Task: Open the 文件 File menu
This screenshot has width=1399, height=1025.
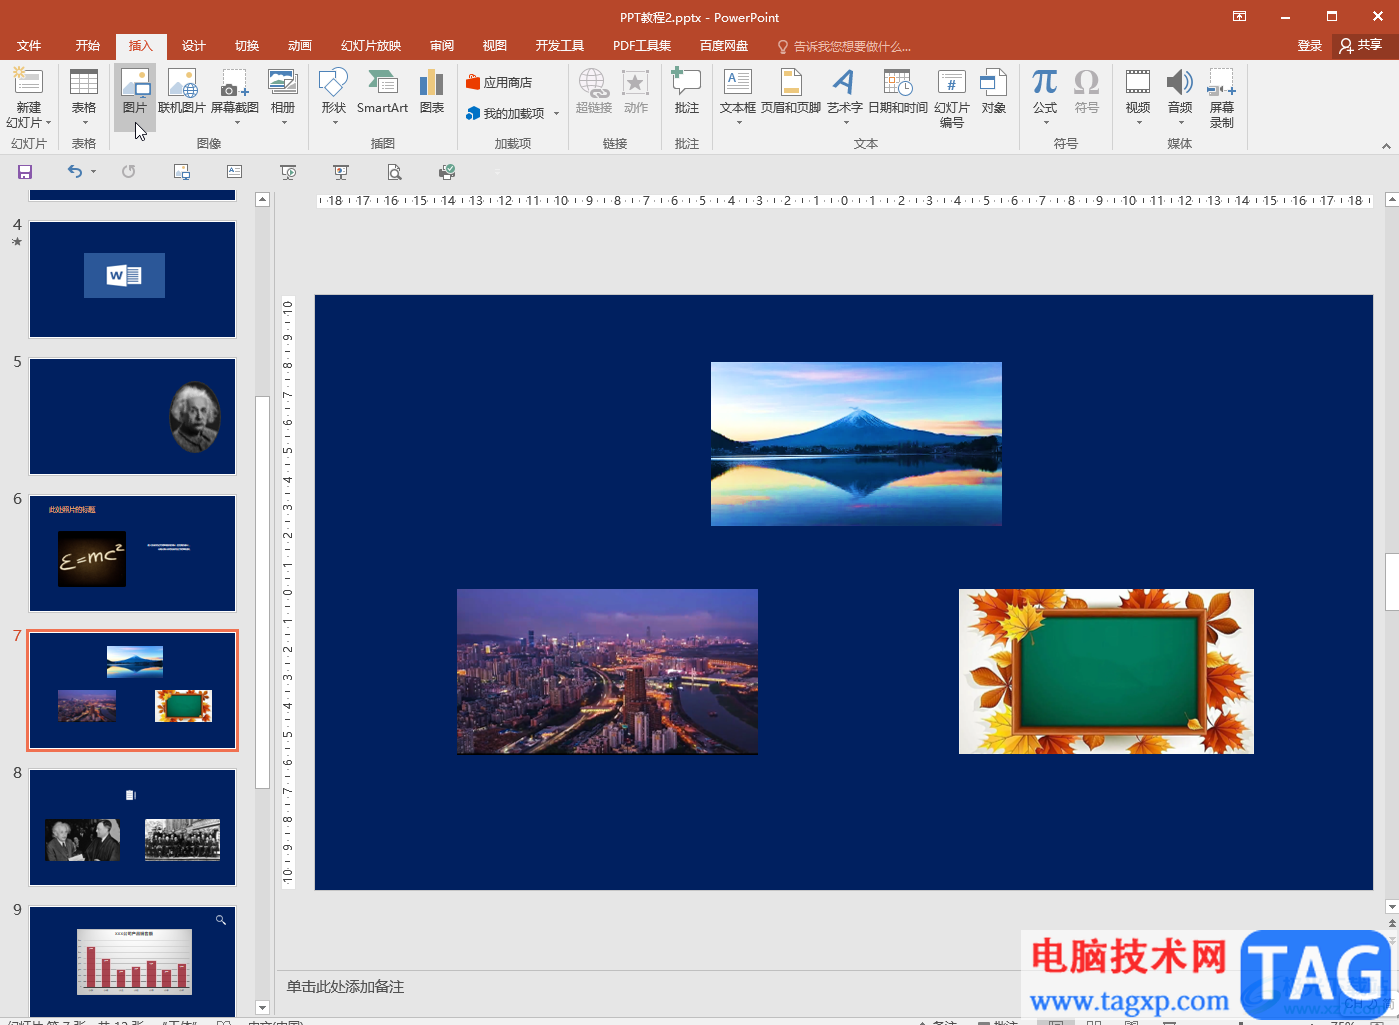Action: click(29, 46)
